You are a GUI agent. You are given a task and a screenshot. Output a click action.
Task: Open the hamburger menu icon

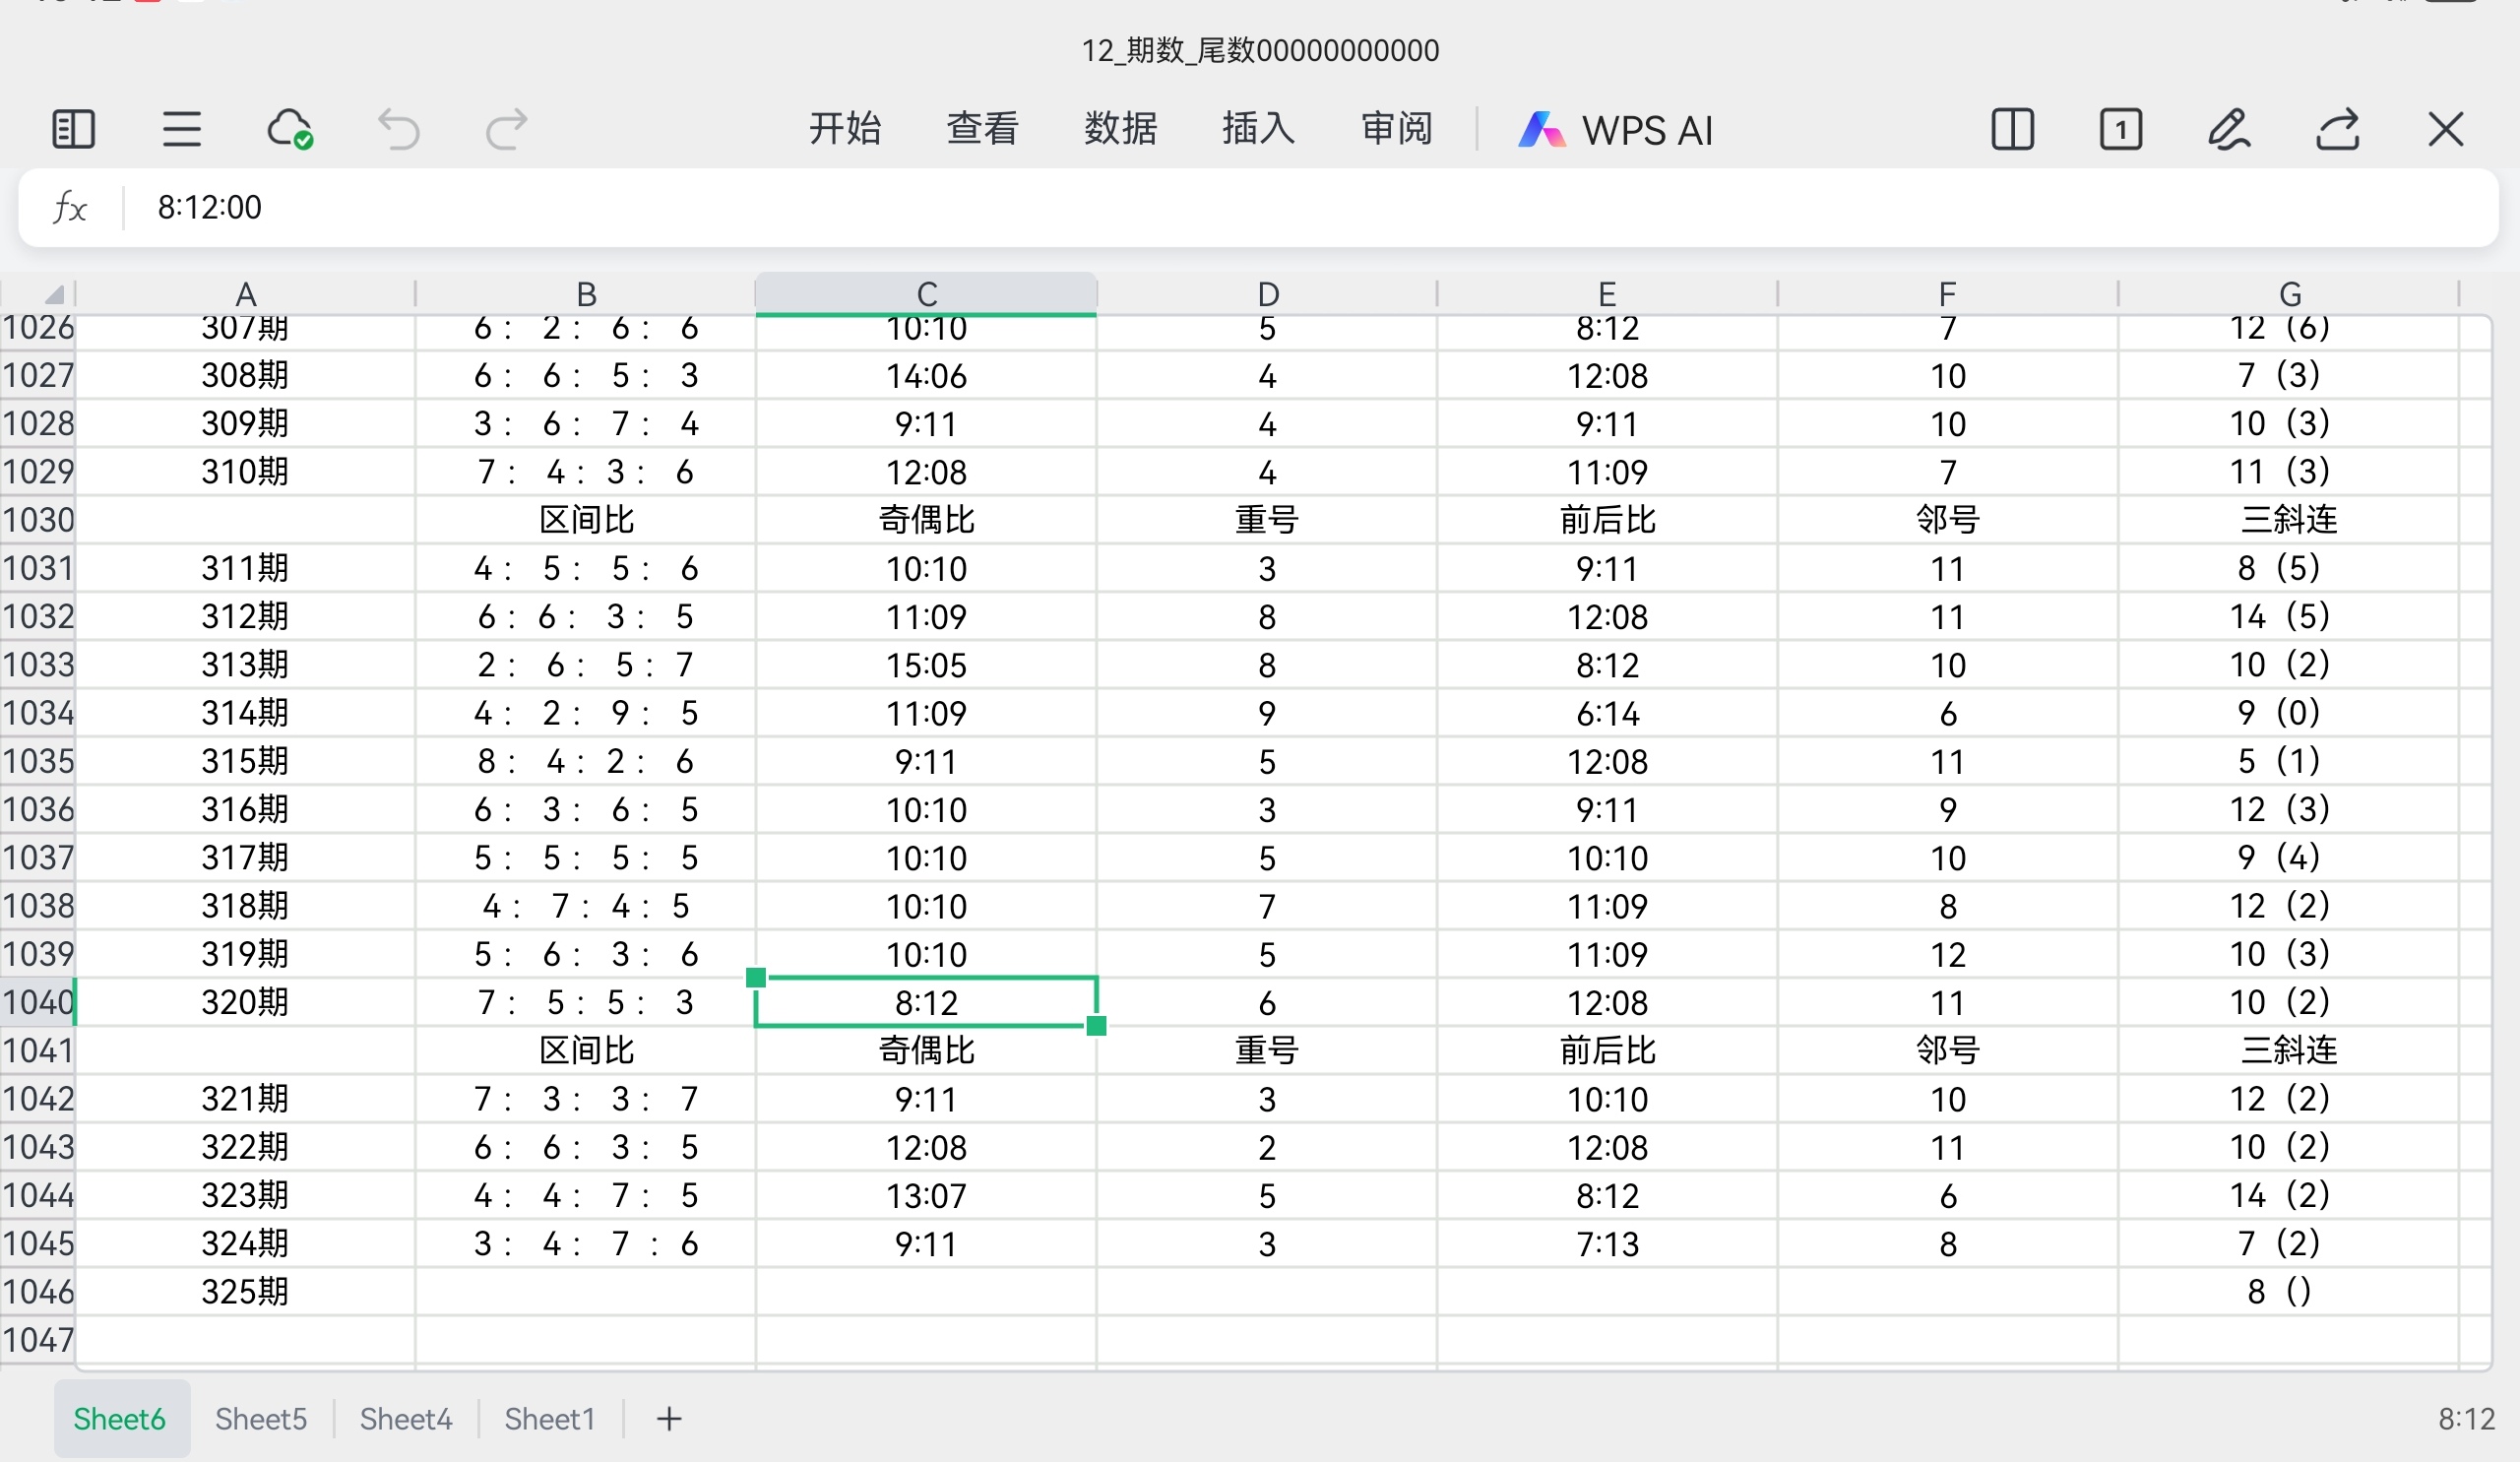[x=181, y=130]
